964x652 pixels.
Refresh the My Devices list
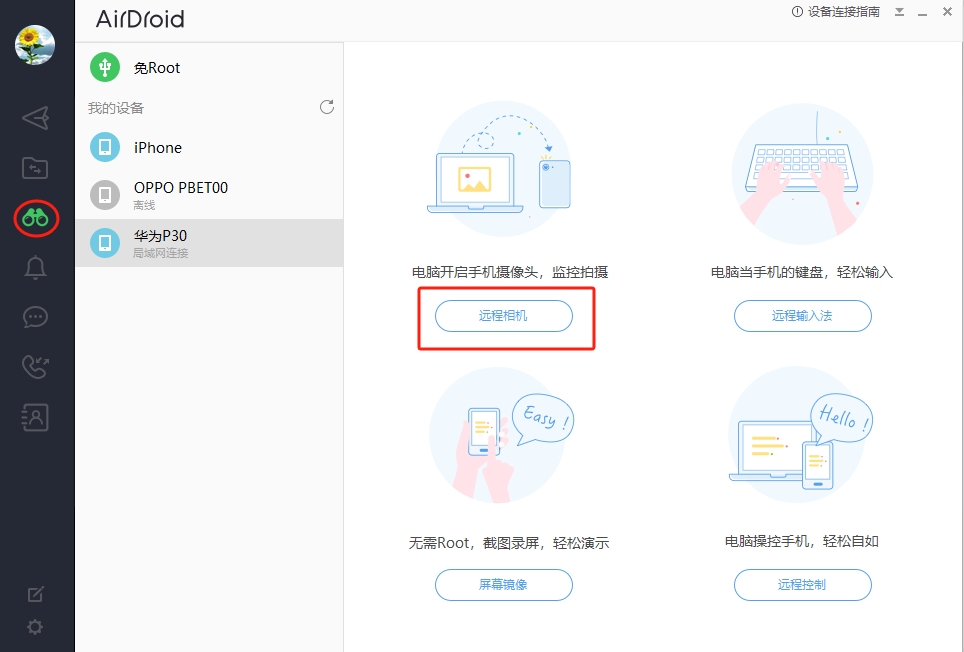(327, 107)
